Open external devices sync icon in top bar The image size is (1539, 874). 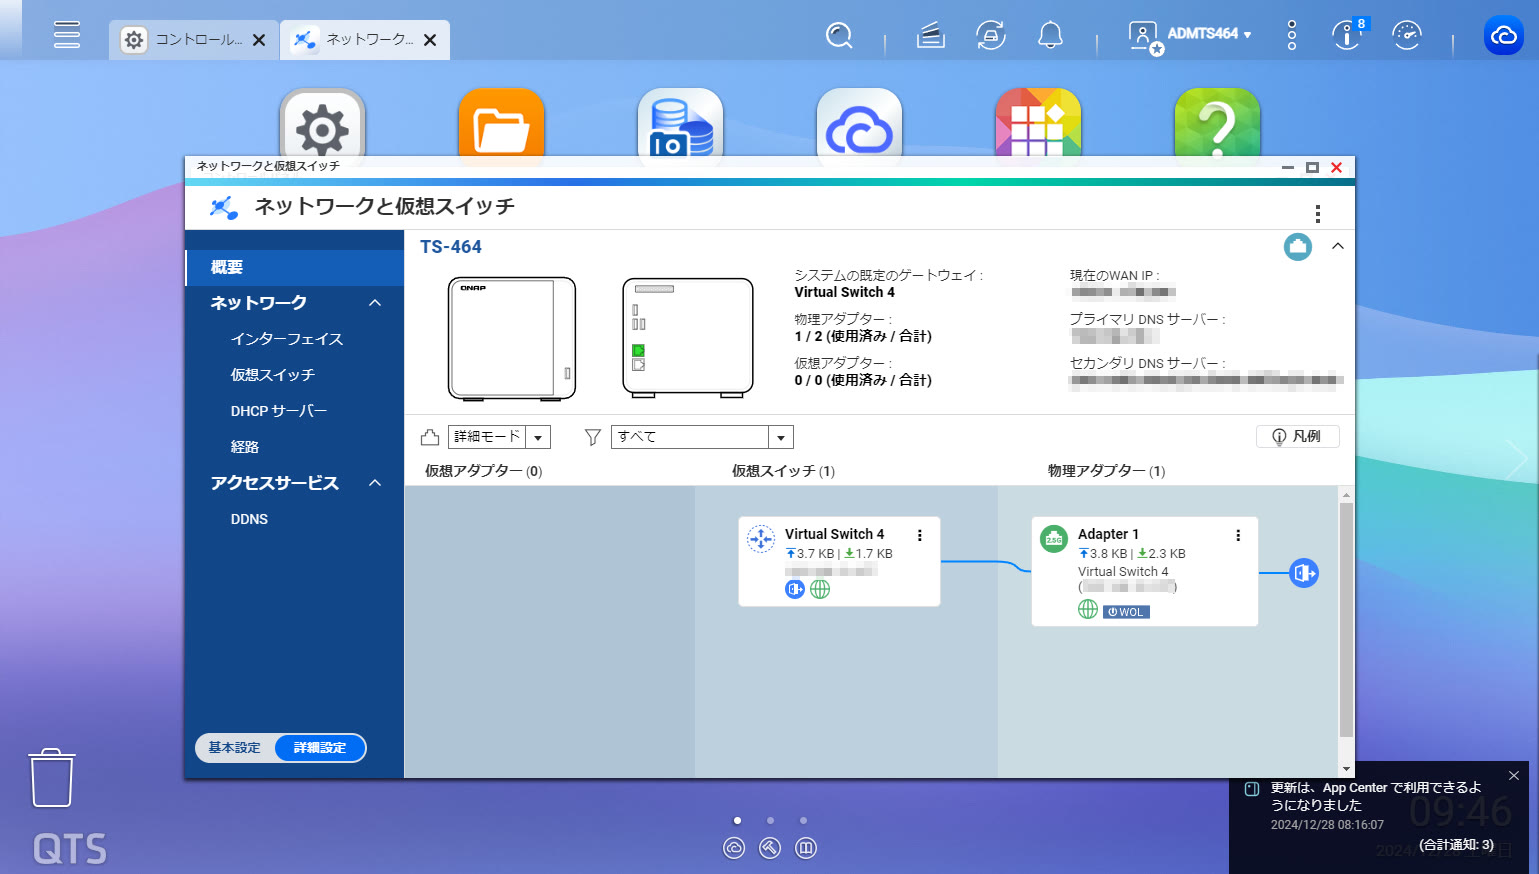pos(991,36)
